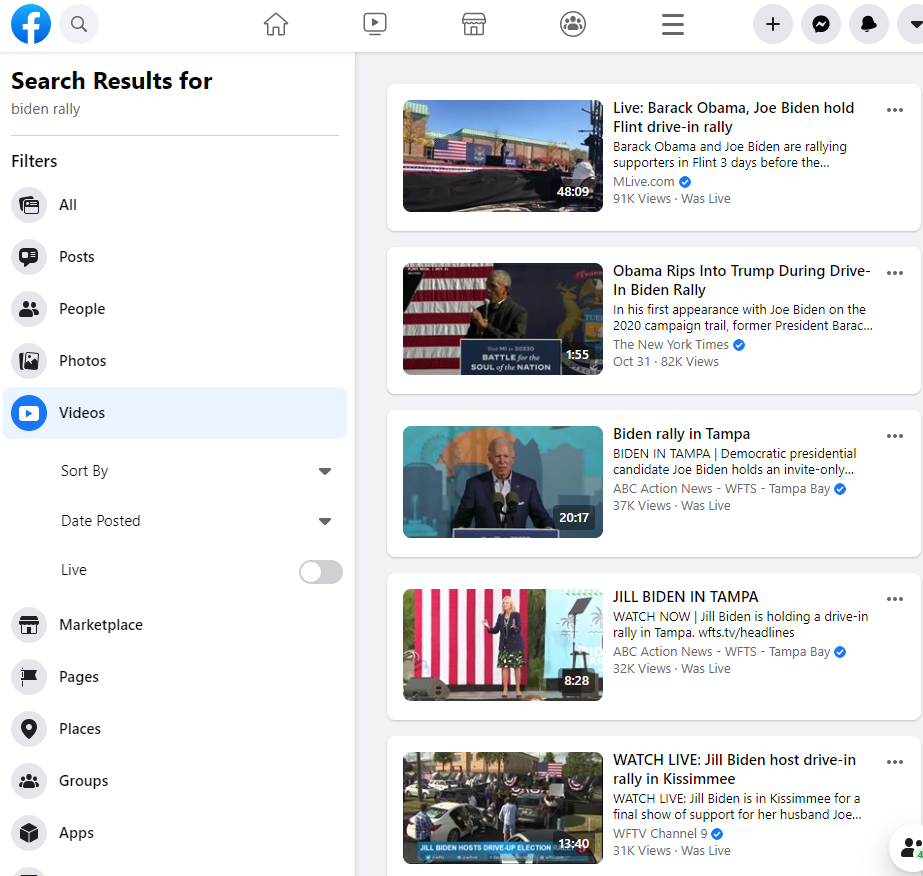
Task: Open the Messenger icon
Action: (821, 25)
